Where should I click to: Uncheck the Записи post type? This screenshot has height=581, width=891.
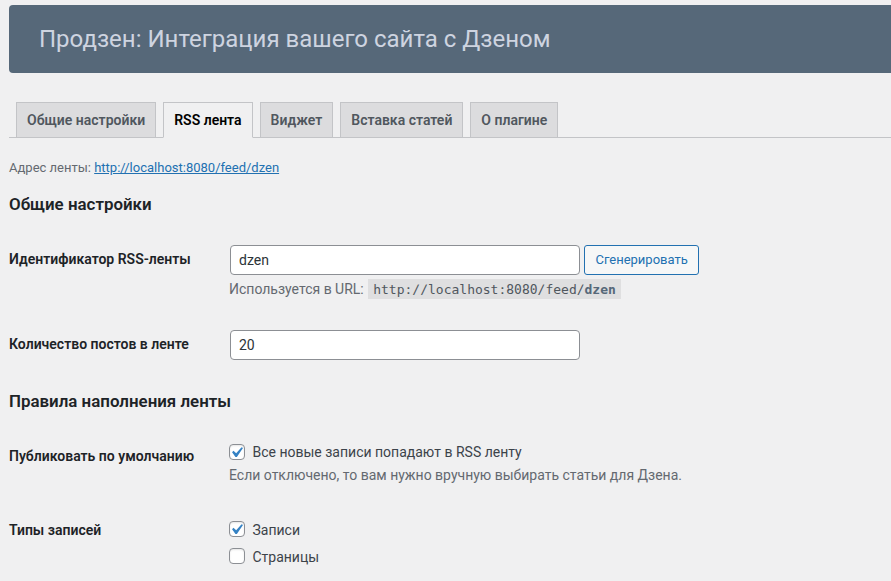pyautogui.click(x=237, y=529)
